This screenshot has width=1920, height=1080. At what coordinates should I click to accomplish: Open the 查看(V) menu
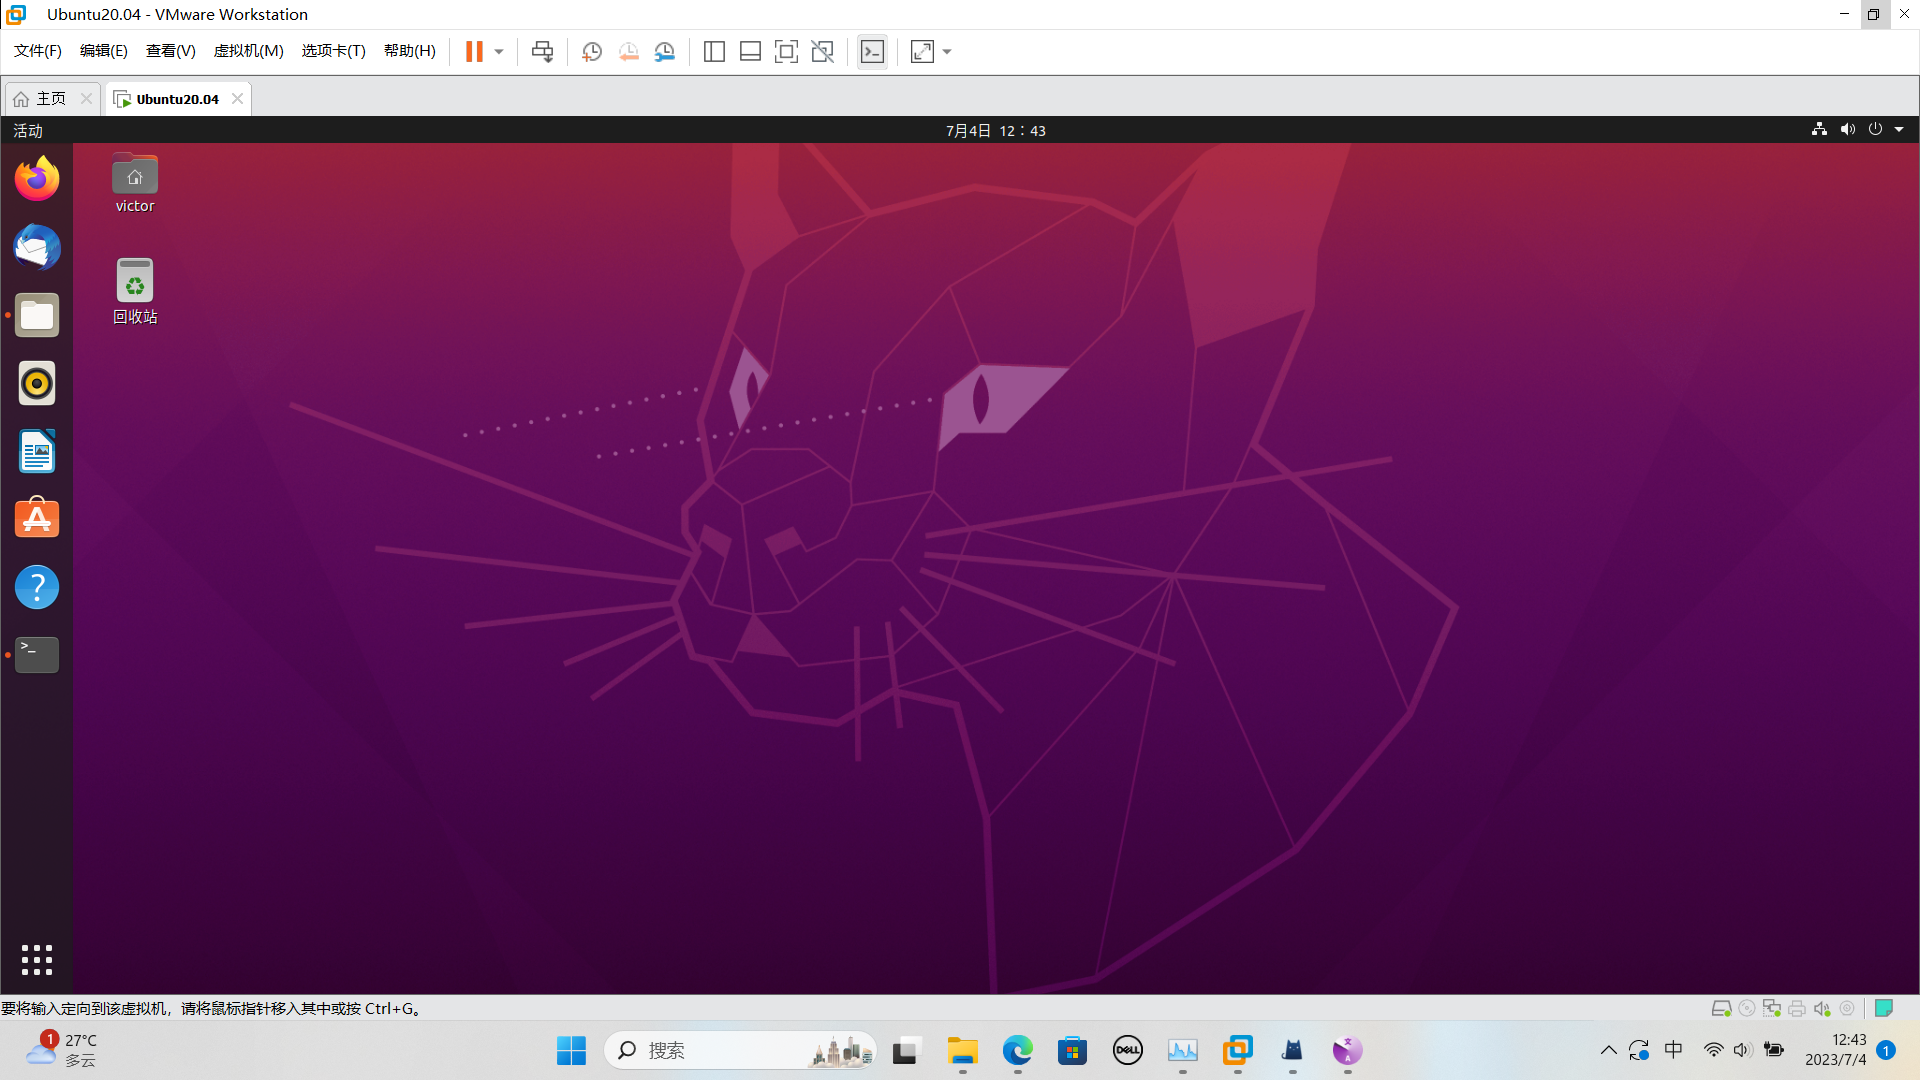click(x=171, y=51)
